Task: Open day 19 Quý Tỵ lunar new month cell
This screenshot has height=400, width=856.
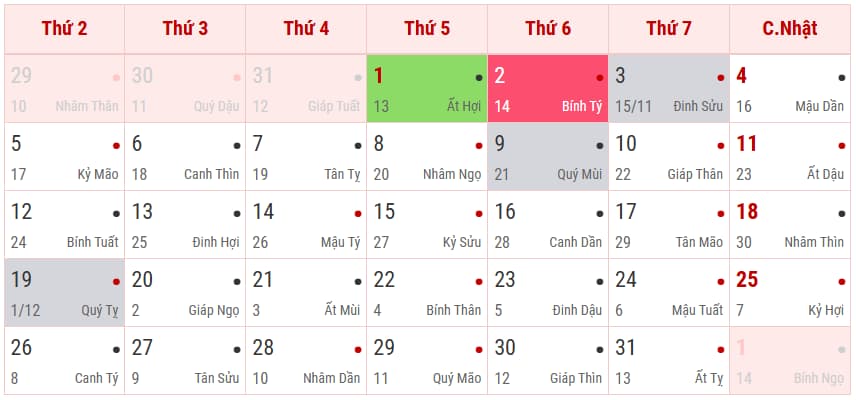Action: (x=64, y=292)
